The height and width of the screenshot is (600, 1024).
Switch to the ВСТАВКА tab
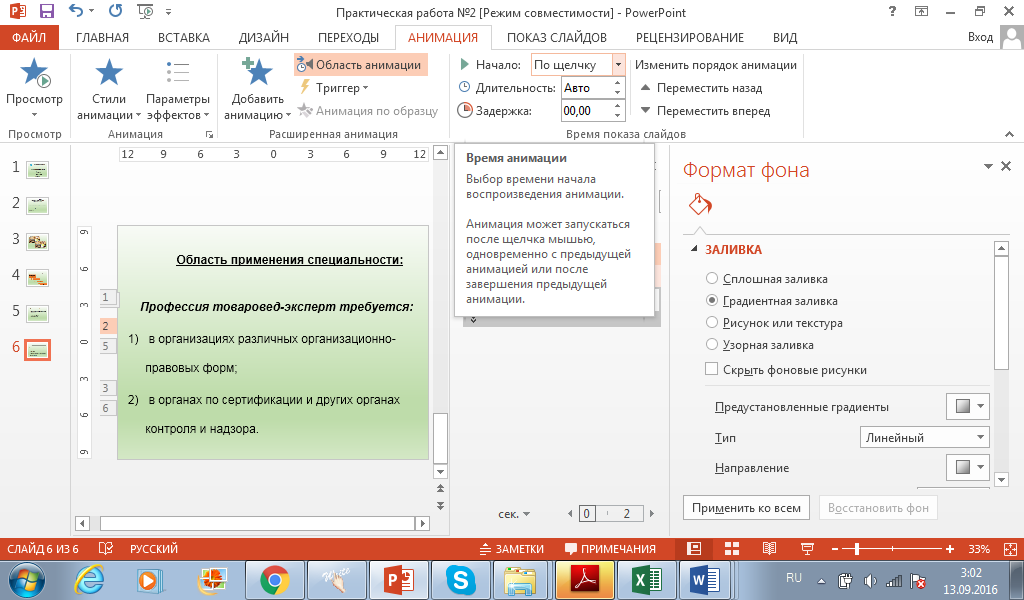(x=184, y=37)
